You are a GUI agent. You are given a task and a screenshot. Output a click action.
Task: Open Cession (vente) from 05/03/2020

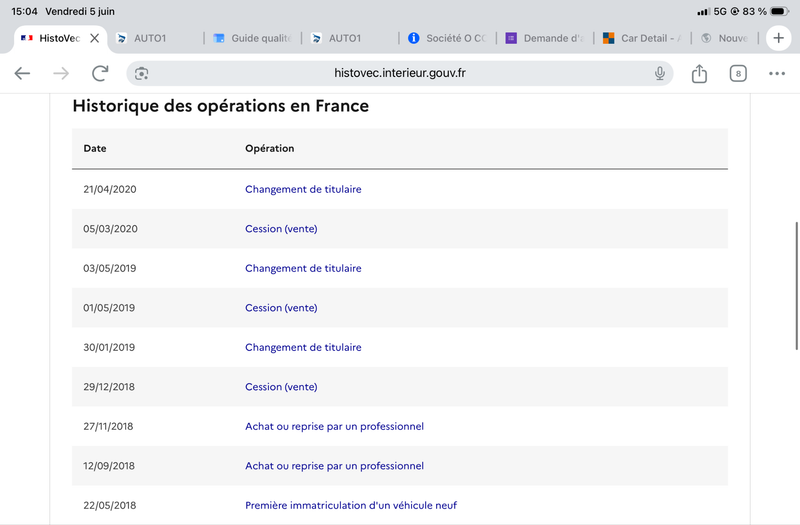(x=281, y=229)
